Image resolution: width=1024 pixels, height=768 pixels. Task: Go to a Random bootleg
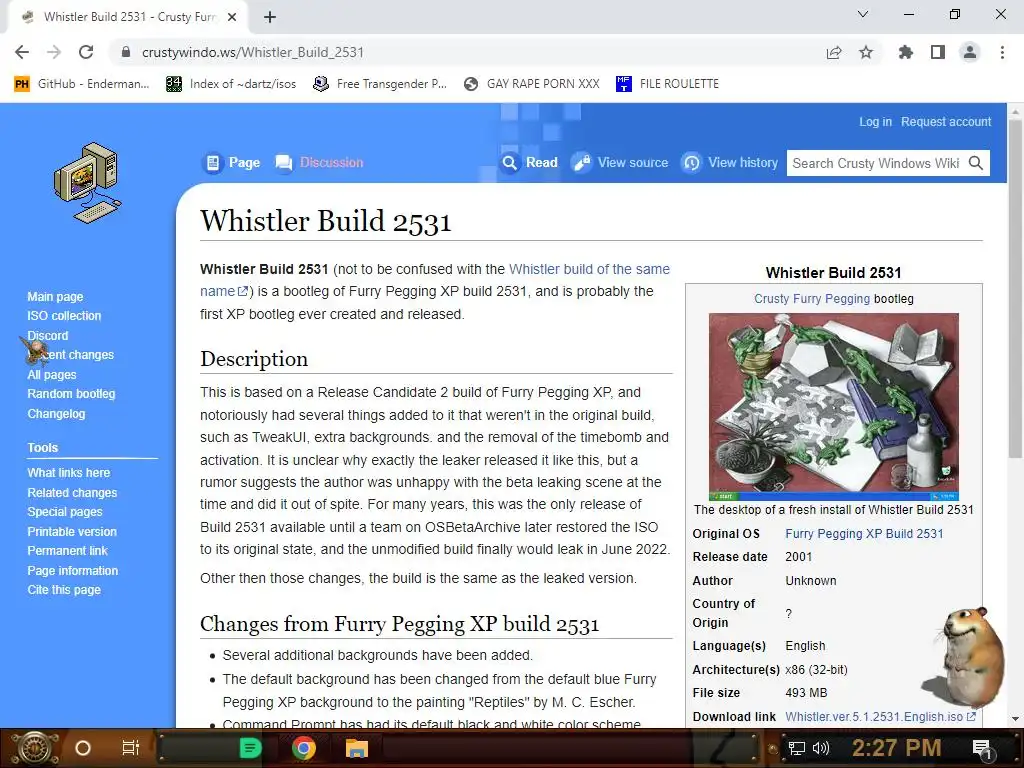71,394
